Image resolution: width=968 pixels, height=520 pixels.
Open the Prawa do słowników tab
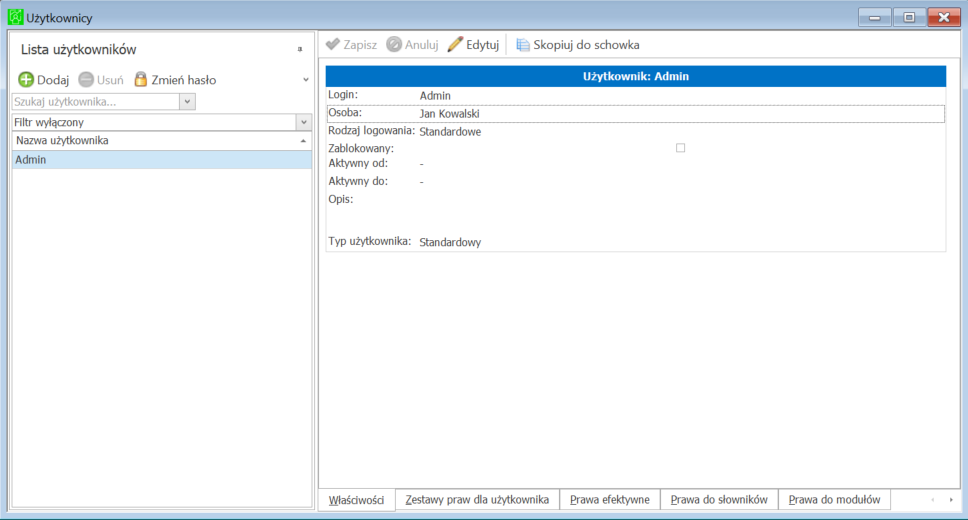pos(719,500)
